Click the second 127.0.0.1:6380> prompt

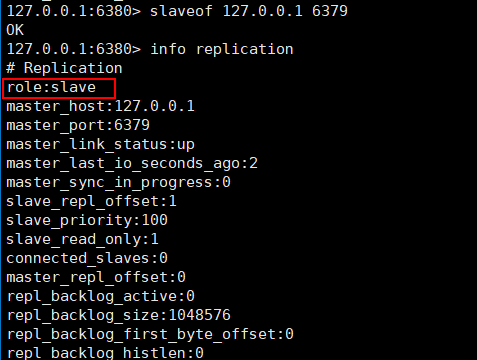coord(73,49)
